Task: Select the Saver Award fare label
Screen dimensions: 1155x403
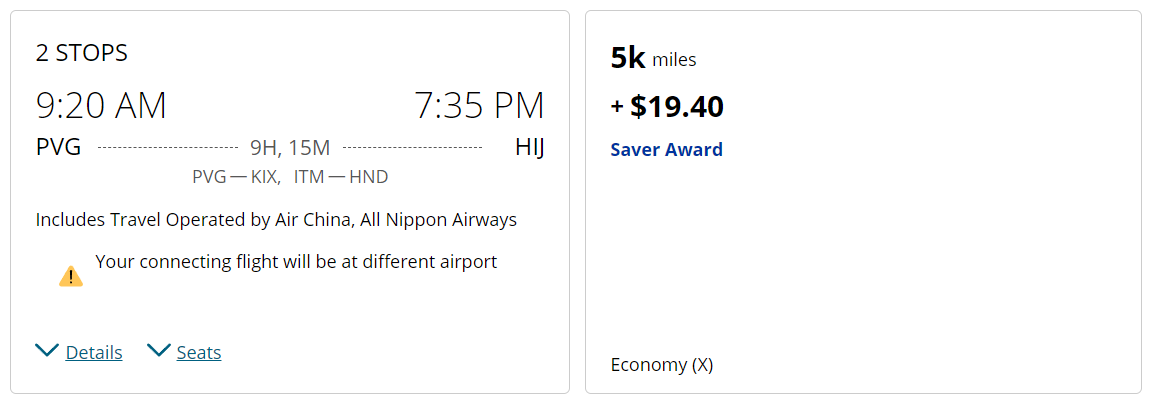Action: pos(667,150)
